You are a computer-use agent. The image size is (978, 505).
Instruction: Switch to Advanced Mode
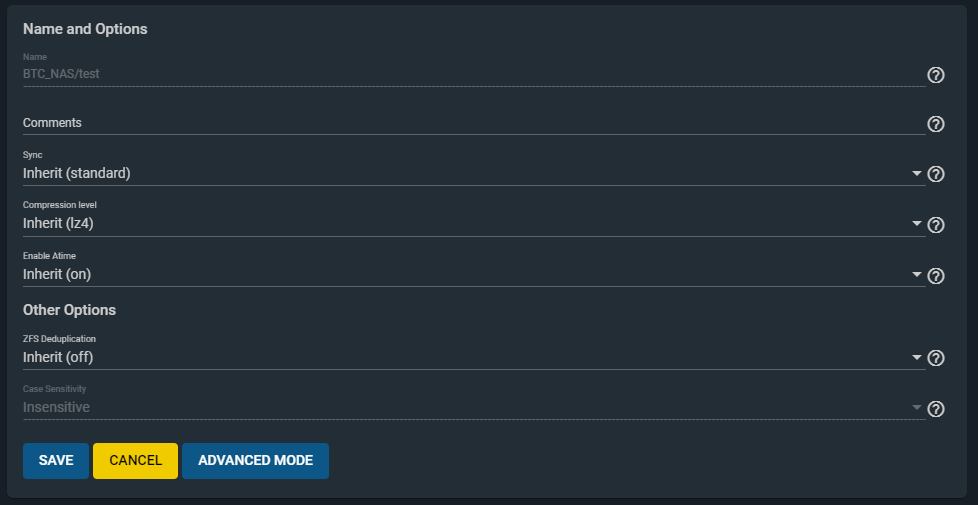[x=255, y=461]
